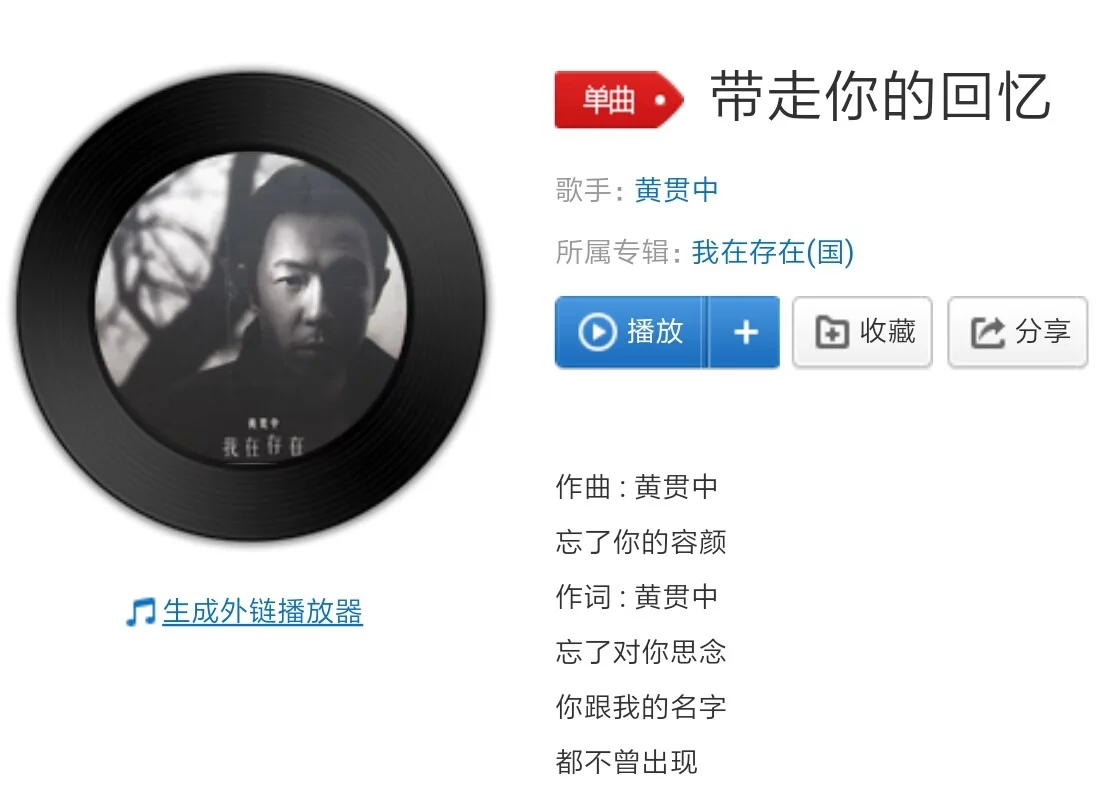Image resolution: width=1097 pixels, height=794 pixels.
Task: Click the song title 带走你的回忆
Action: 880,97
